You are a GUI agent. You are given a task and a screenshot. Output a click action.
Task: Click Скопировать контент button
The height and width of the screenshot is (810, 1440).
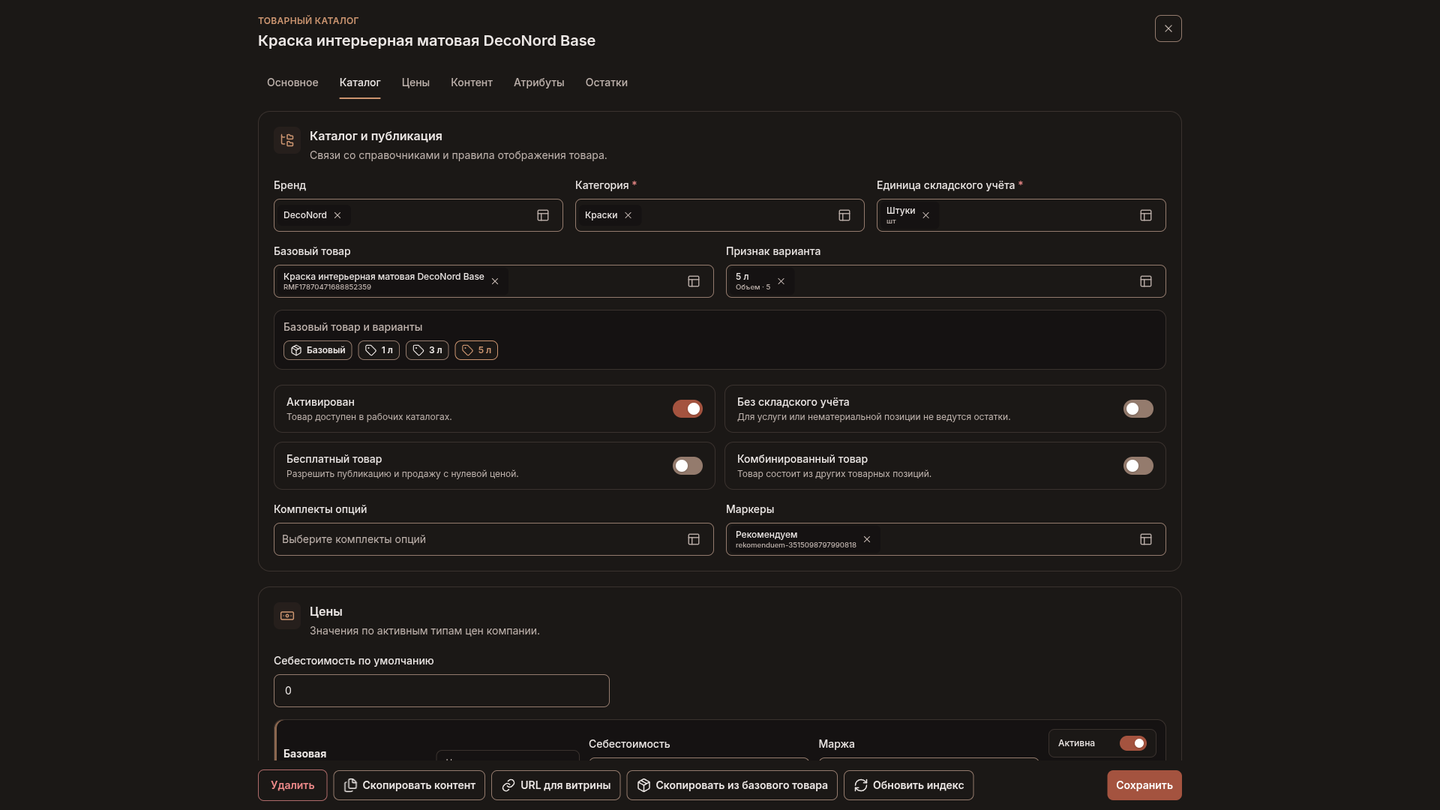409,785
